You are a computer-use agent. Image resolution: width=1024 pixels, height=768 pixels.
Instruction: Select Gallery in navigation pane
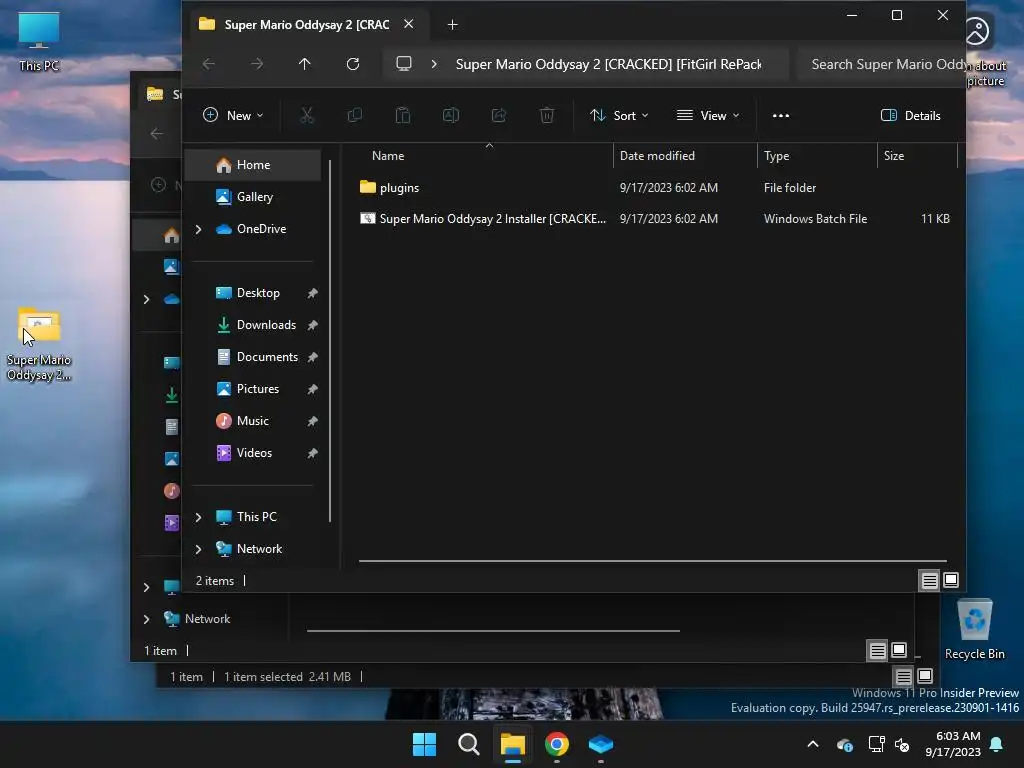tap(253, 197)
